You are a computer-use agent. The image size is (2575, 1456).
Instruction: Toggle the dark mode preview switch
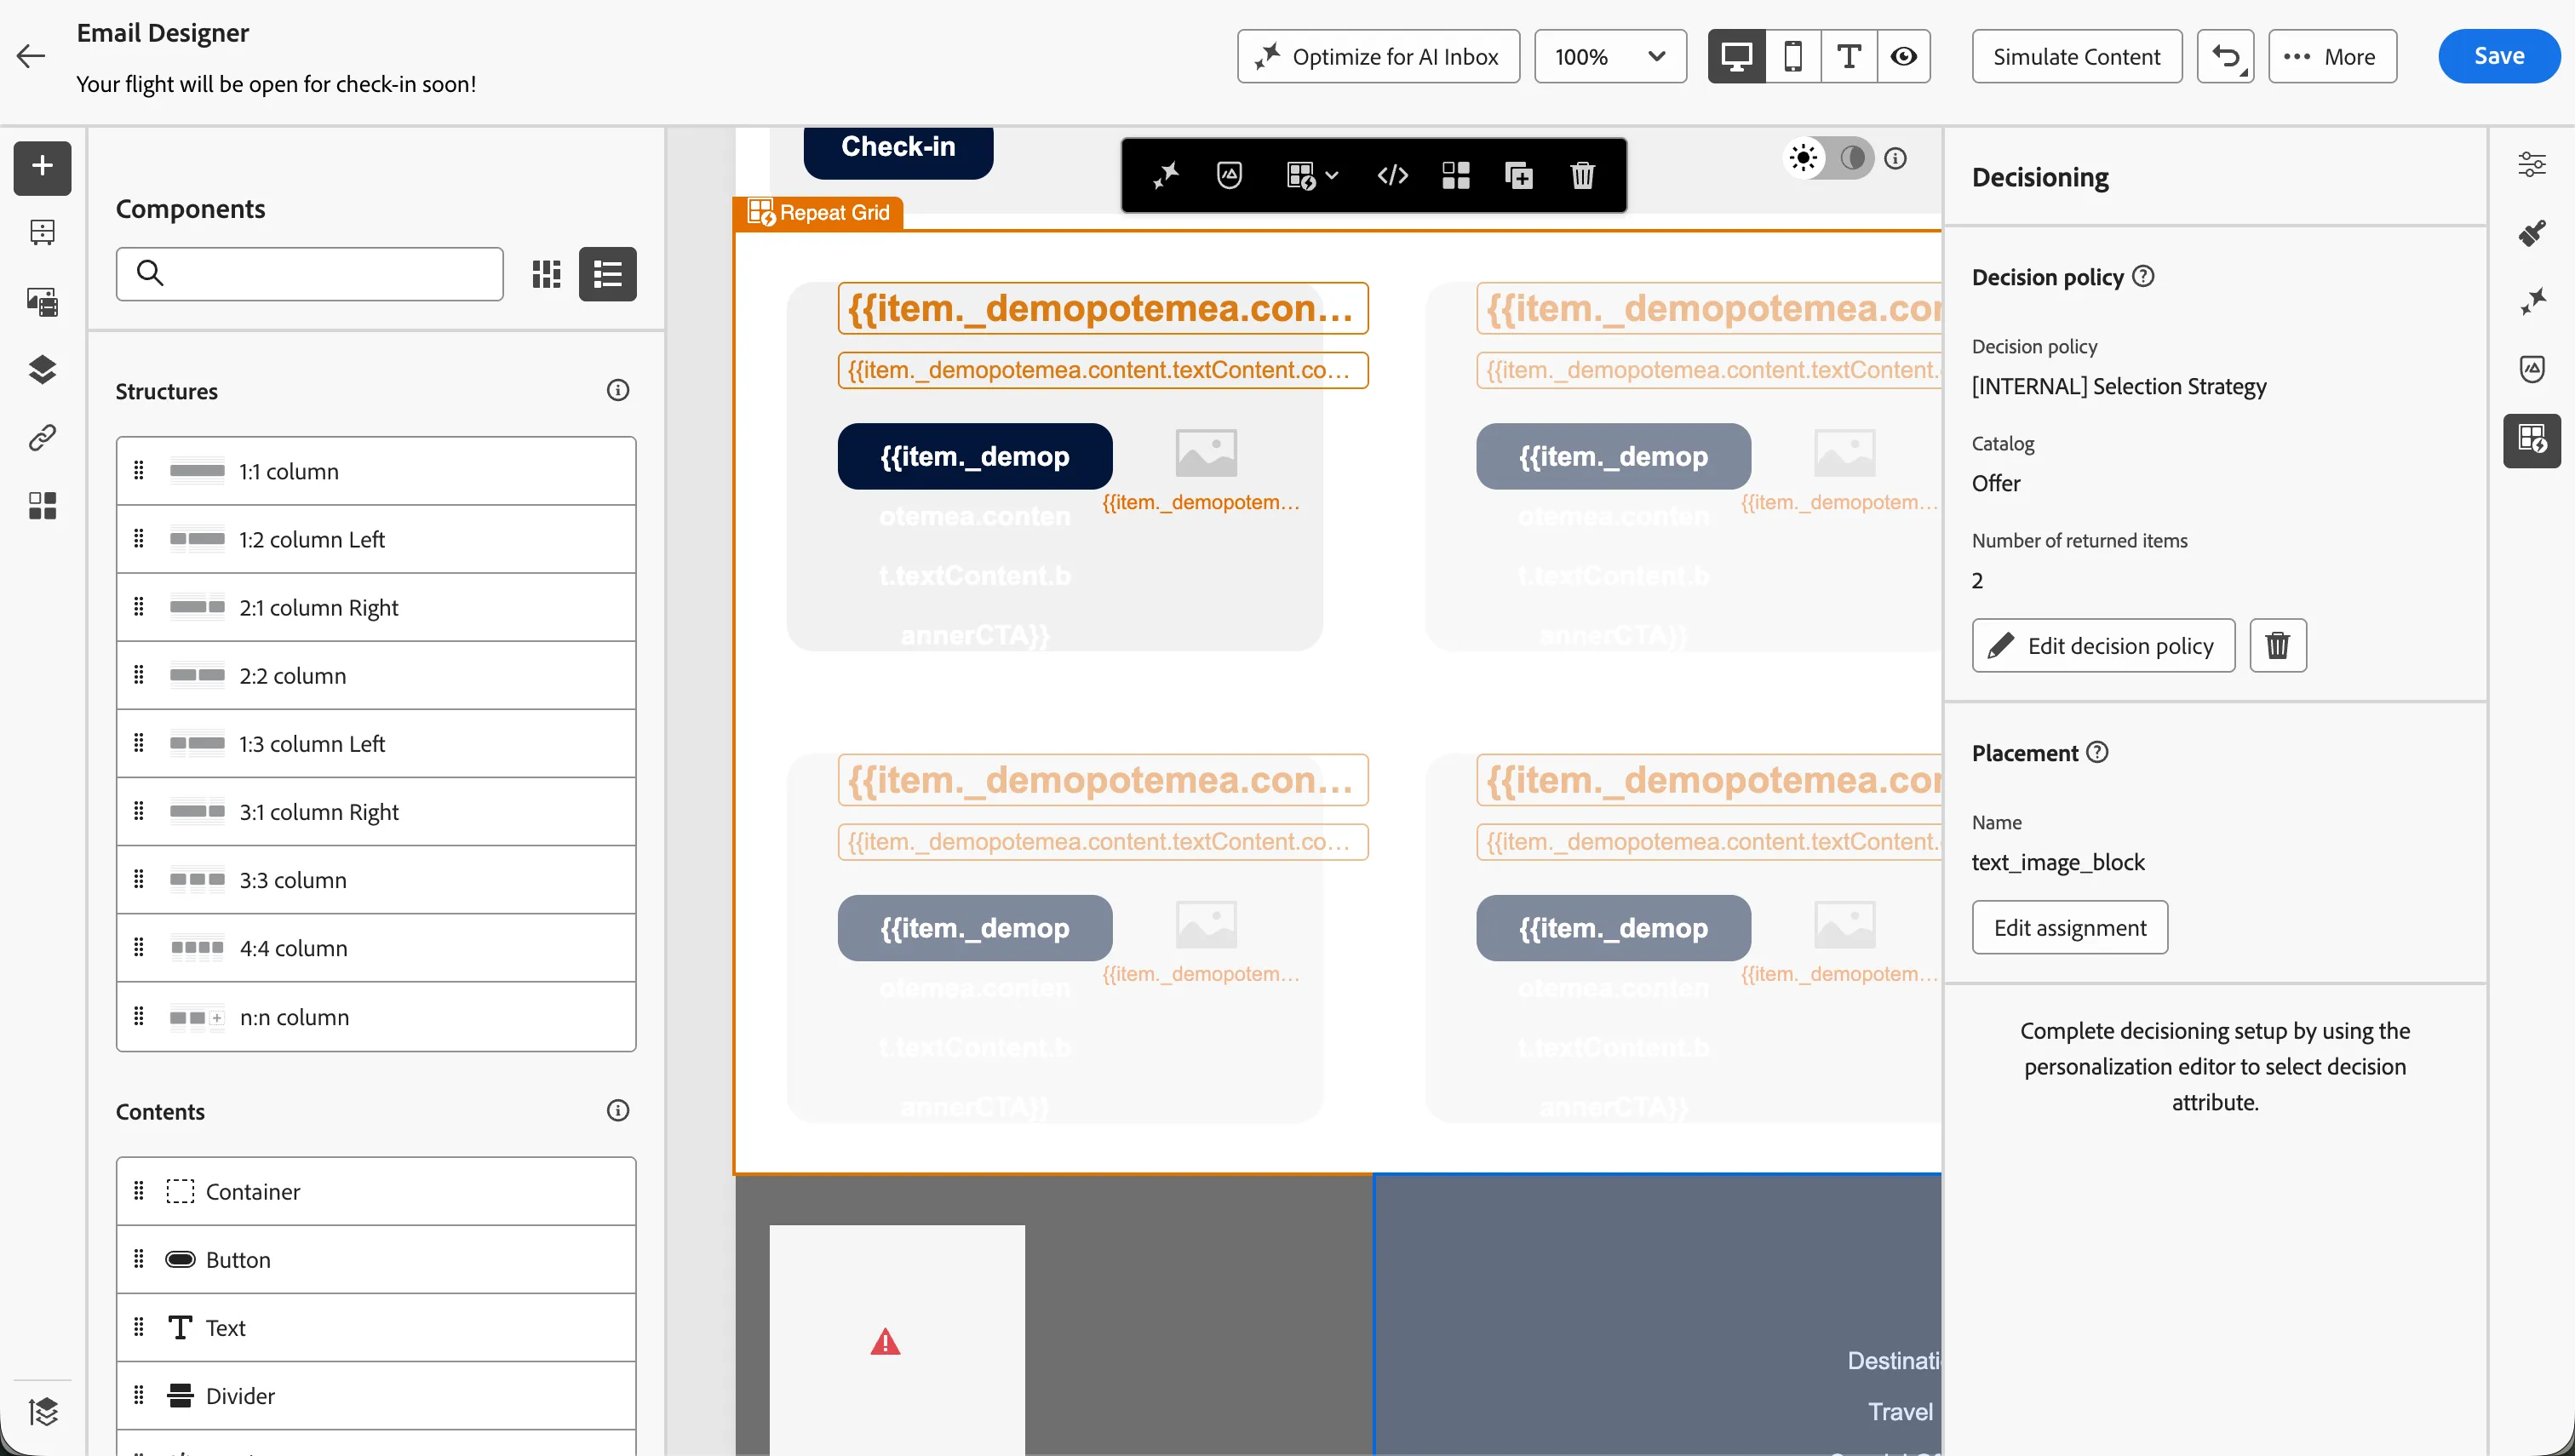(x=1829, y=158)
